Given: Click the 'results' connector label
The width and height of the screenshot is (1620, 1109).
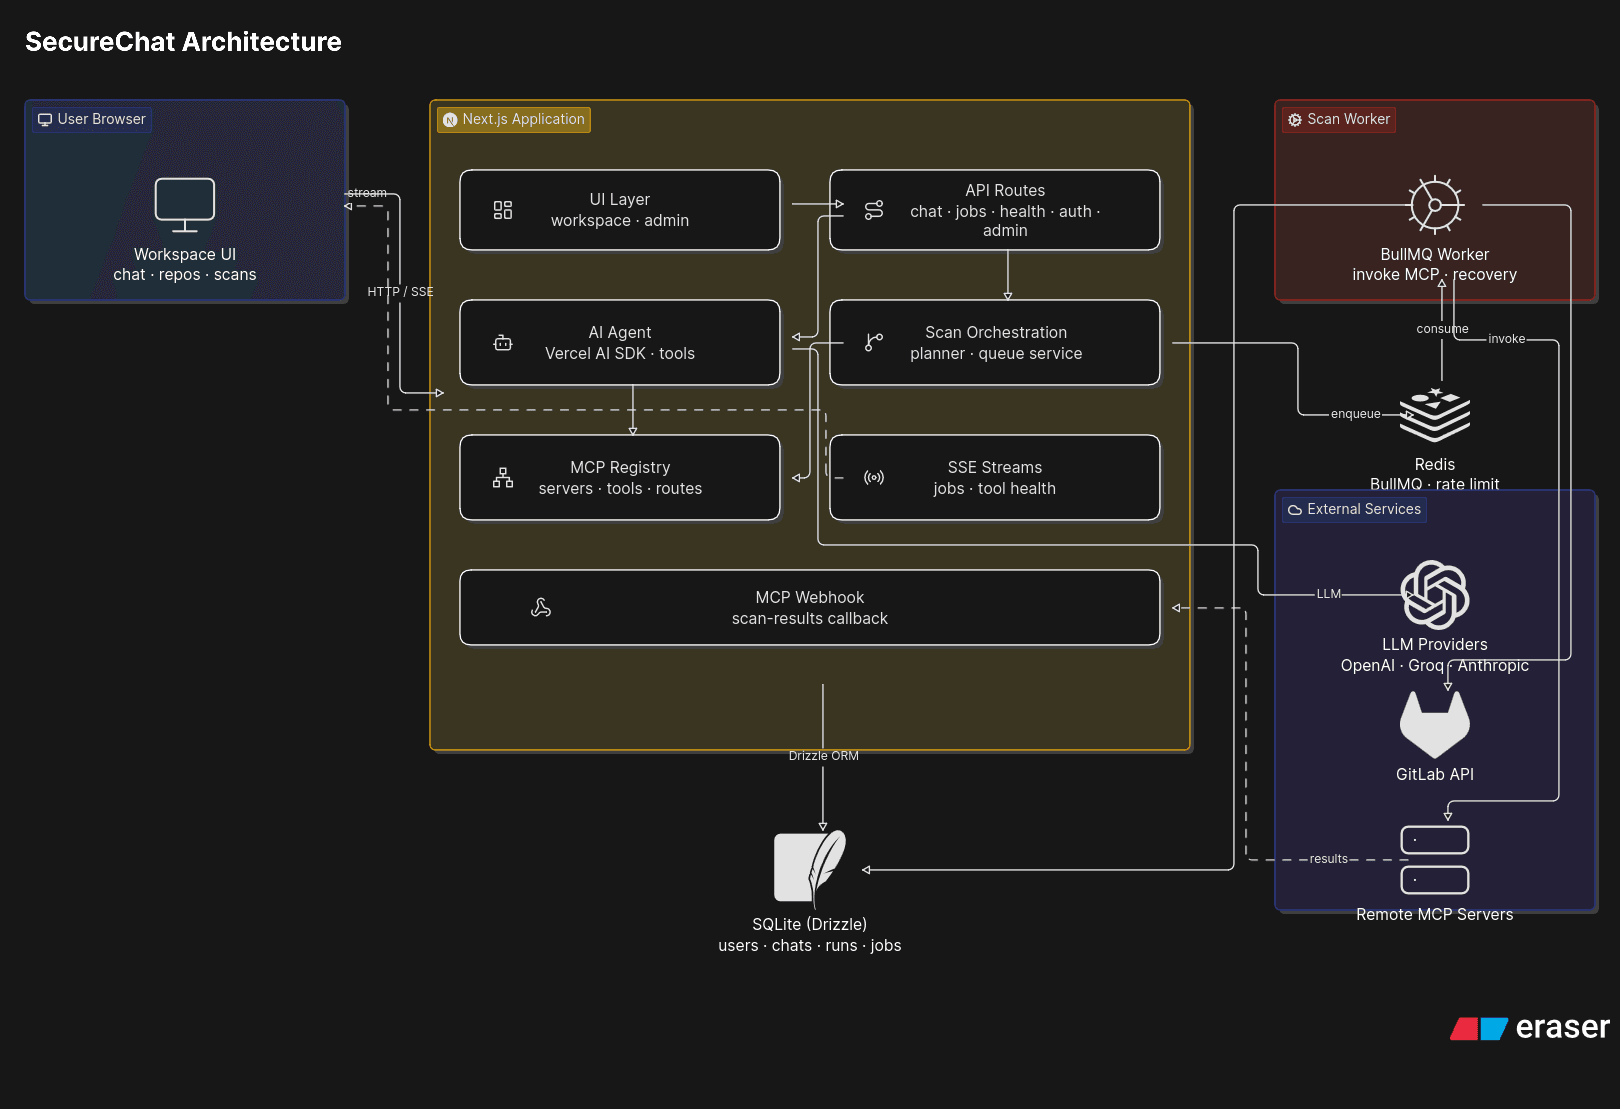Looking at the screenshot, I should (1329, 859).
